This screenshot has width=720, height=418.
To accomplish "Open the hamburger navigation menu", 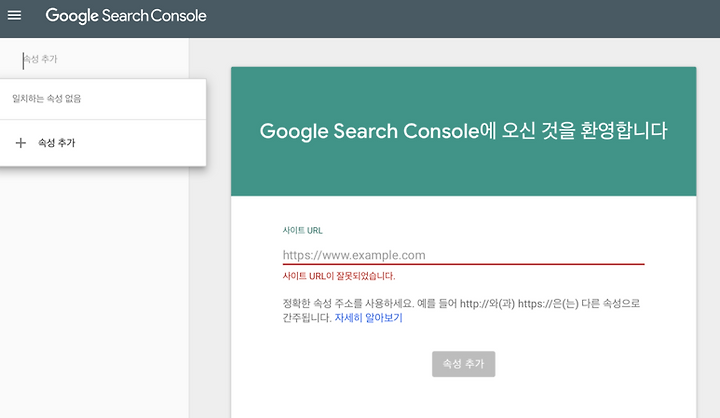I will click(x=14, y=16).
